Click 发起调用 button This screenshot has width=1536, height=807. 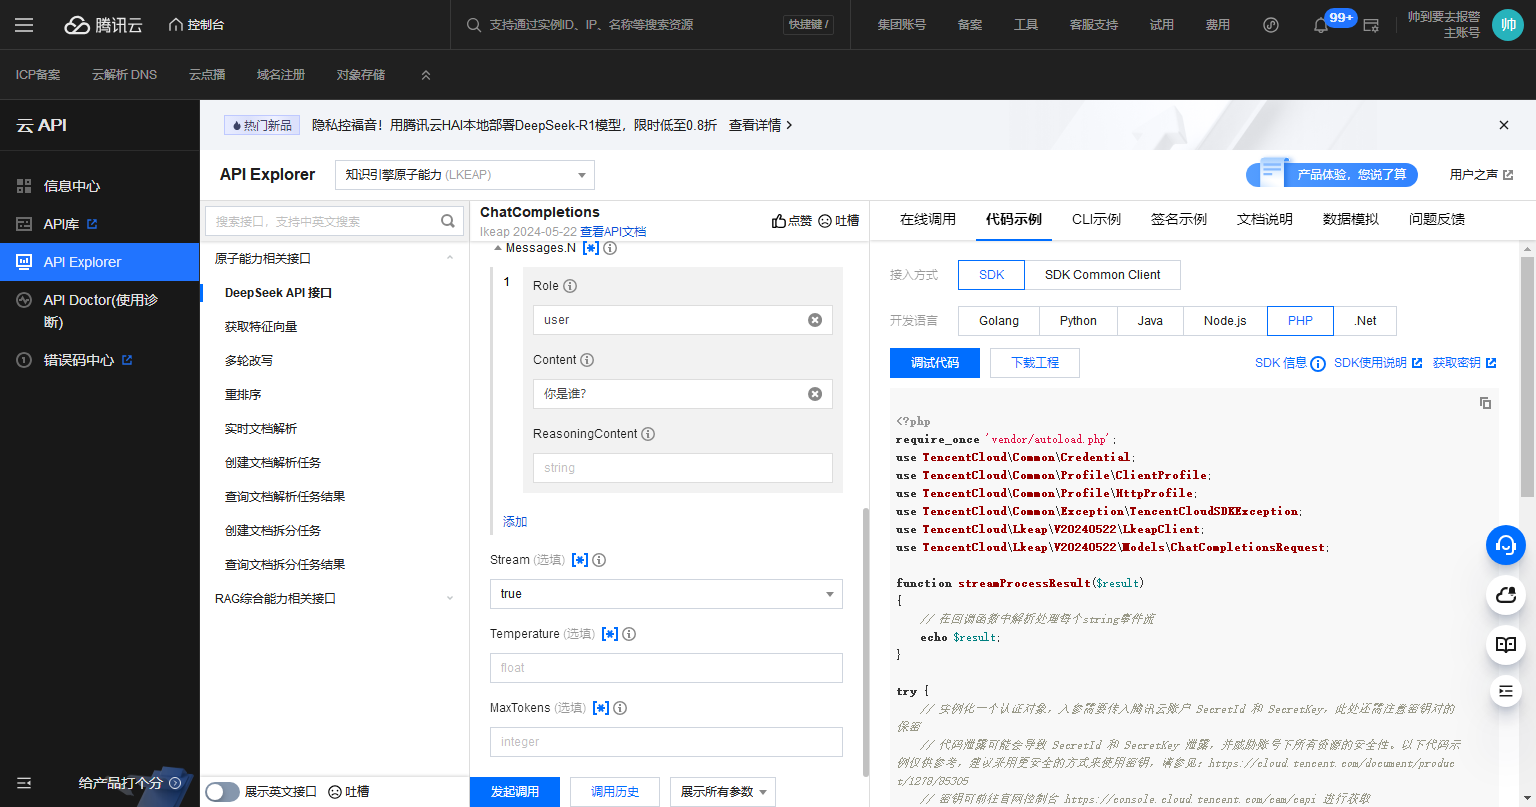515,791
